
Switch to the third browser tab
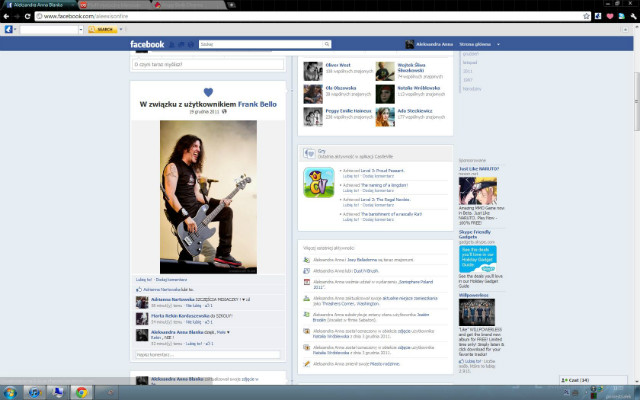click(x=190, y=5)
